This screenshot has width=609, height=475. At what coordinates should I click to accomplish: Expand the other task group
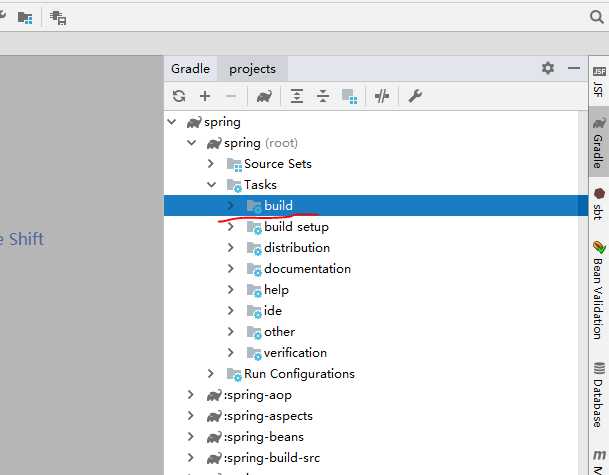pyautogui.click(x=231, y=331)
